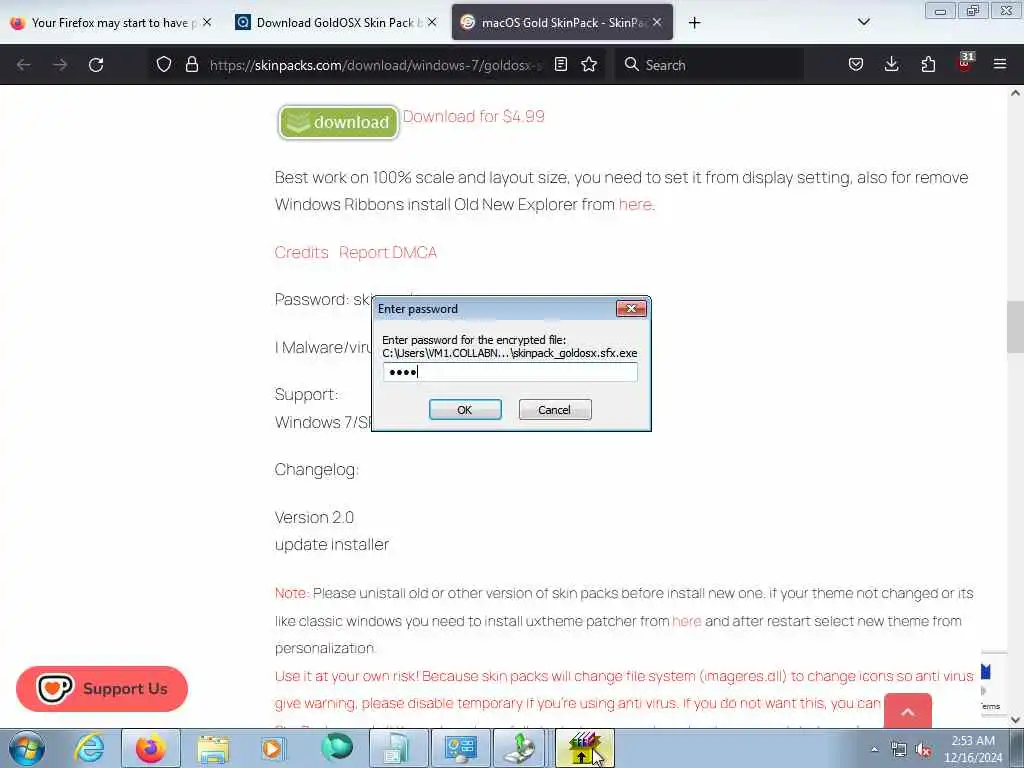Open the Extensions puzzle icon

(x=928, y=64)
